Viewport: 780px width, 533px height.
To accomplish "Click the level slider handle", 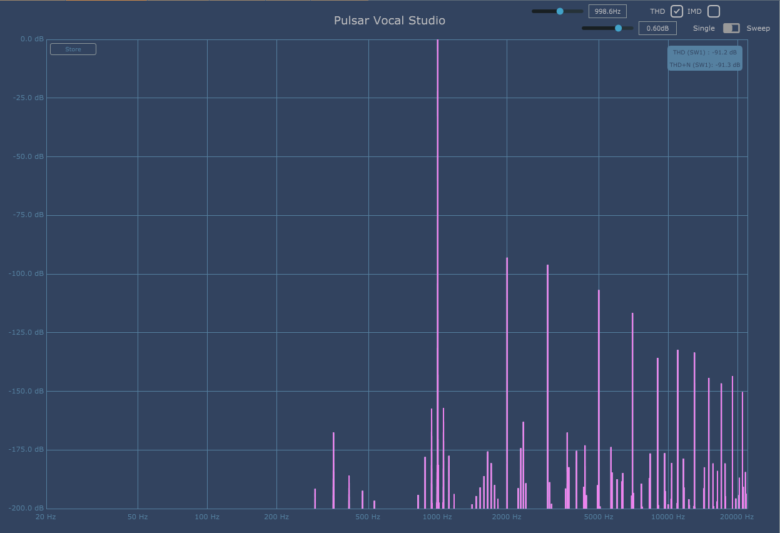I will click(x=618, y=28).
